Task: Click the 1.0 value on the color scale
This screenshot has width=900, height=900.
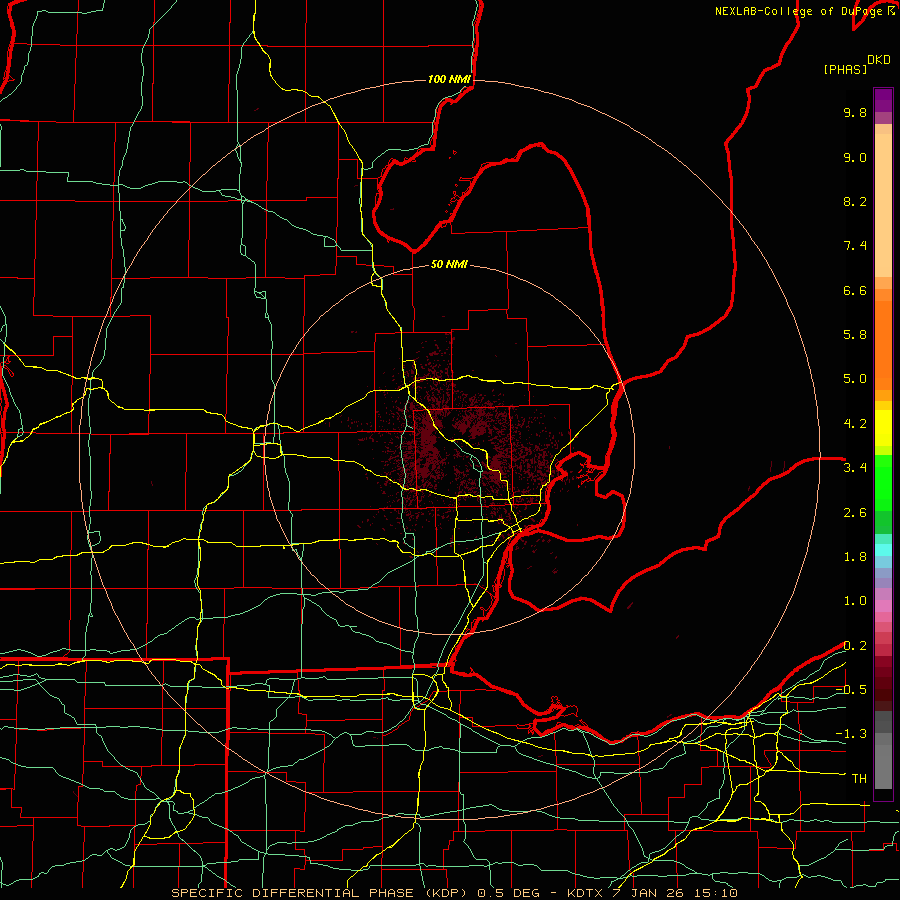Action: (x=855, y=601)
